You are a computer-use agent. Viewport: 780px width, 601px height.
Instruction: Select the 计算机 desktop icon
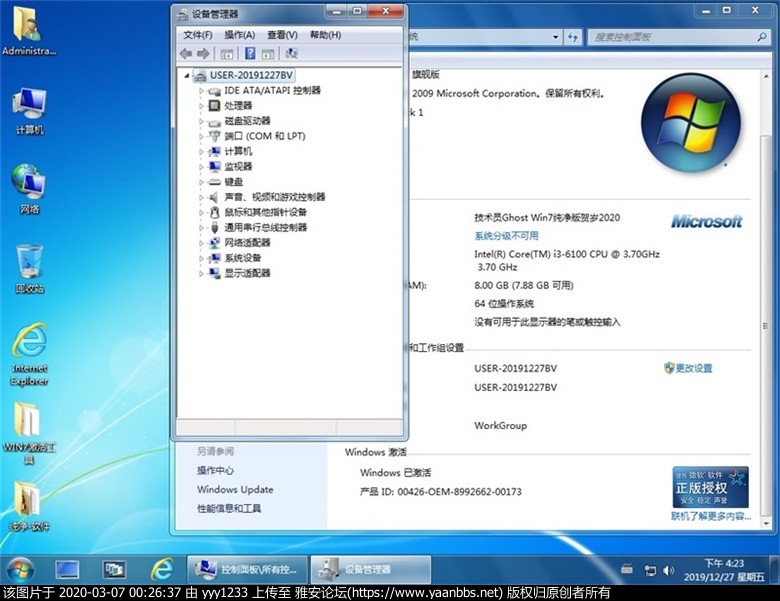29,103
